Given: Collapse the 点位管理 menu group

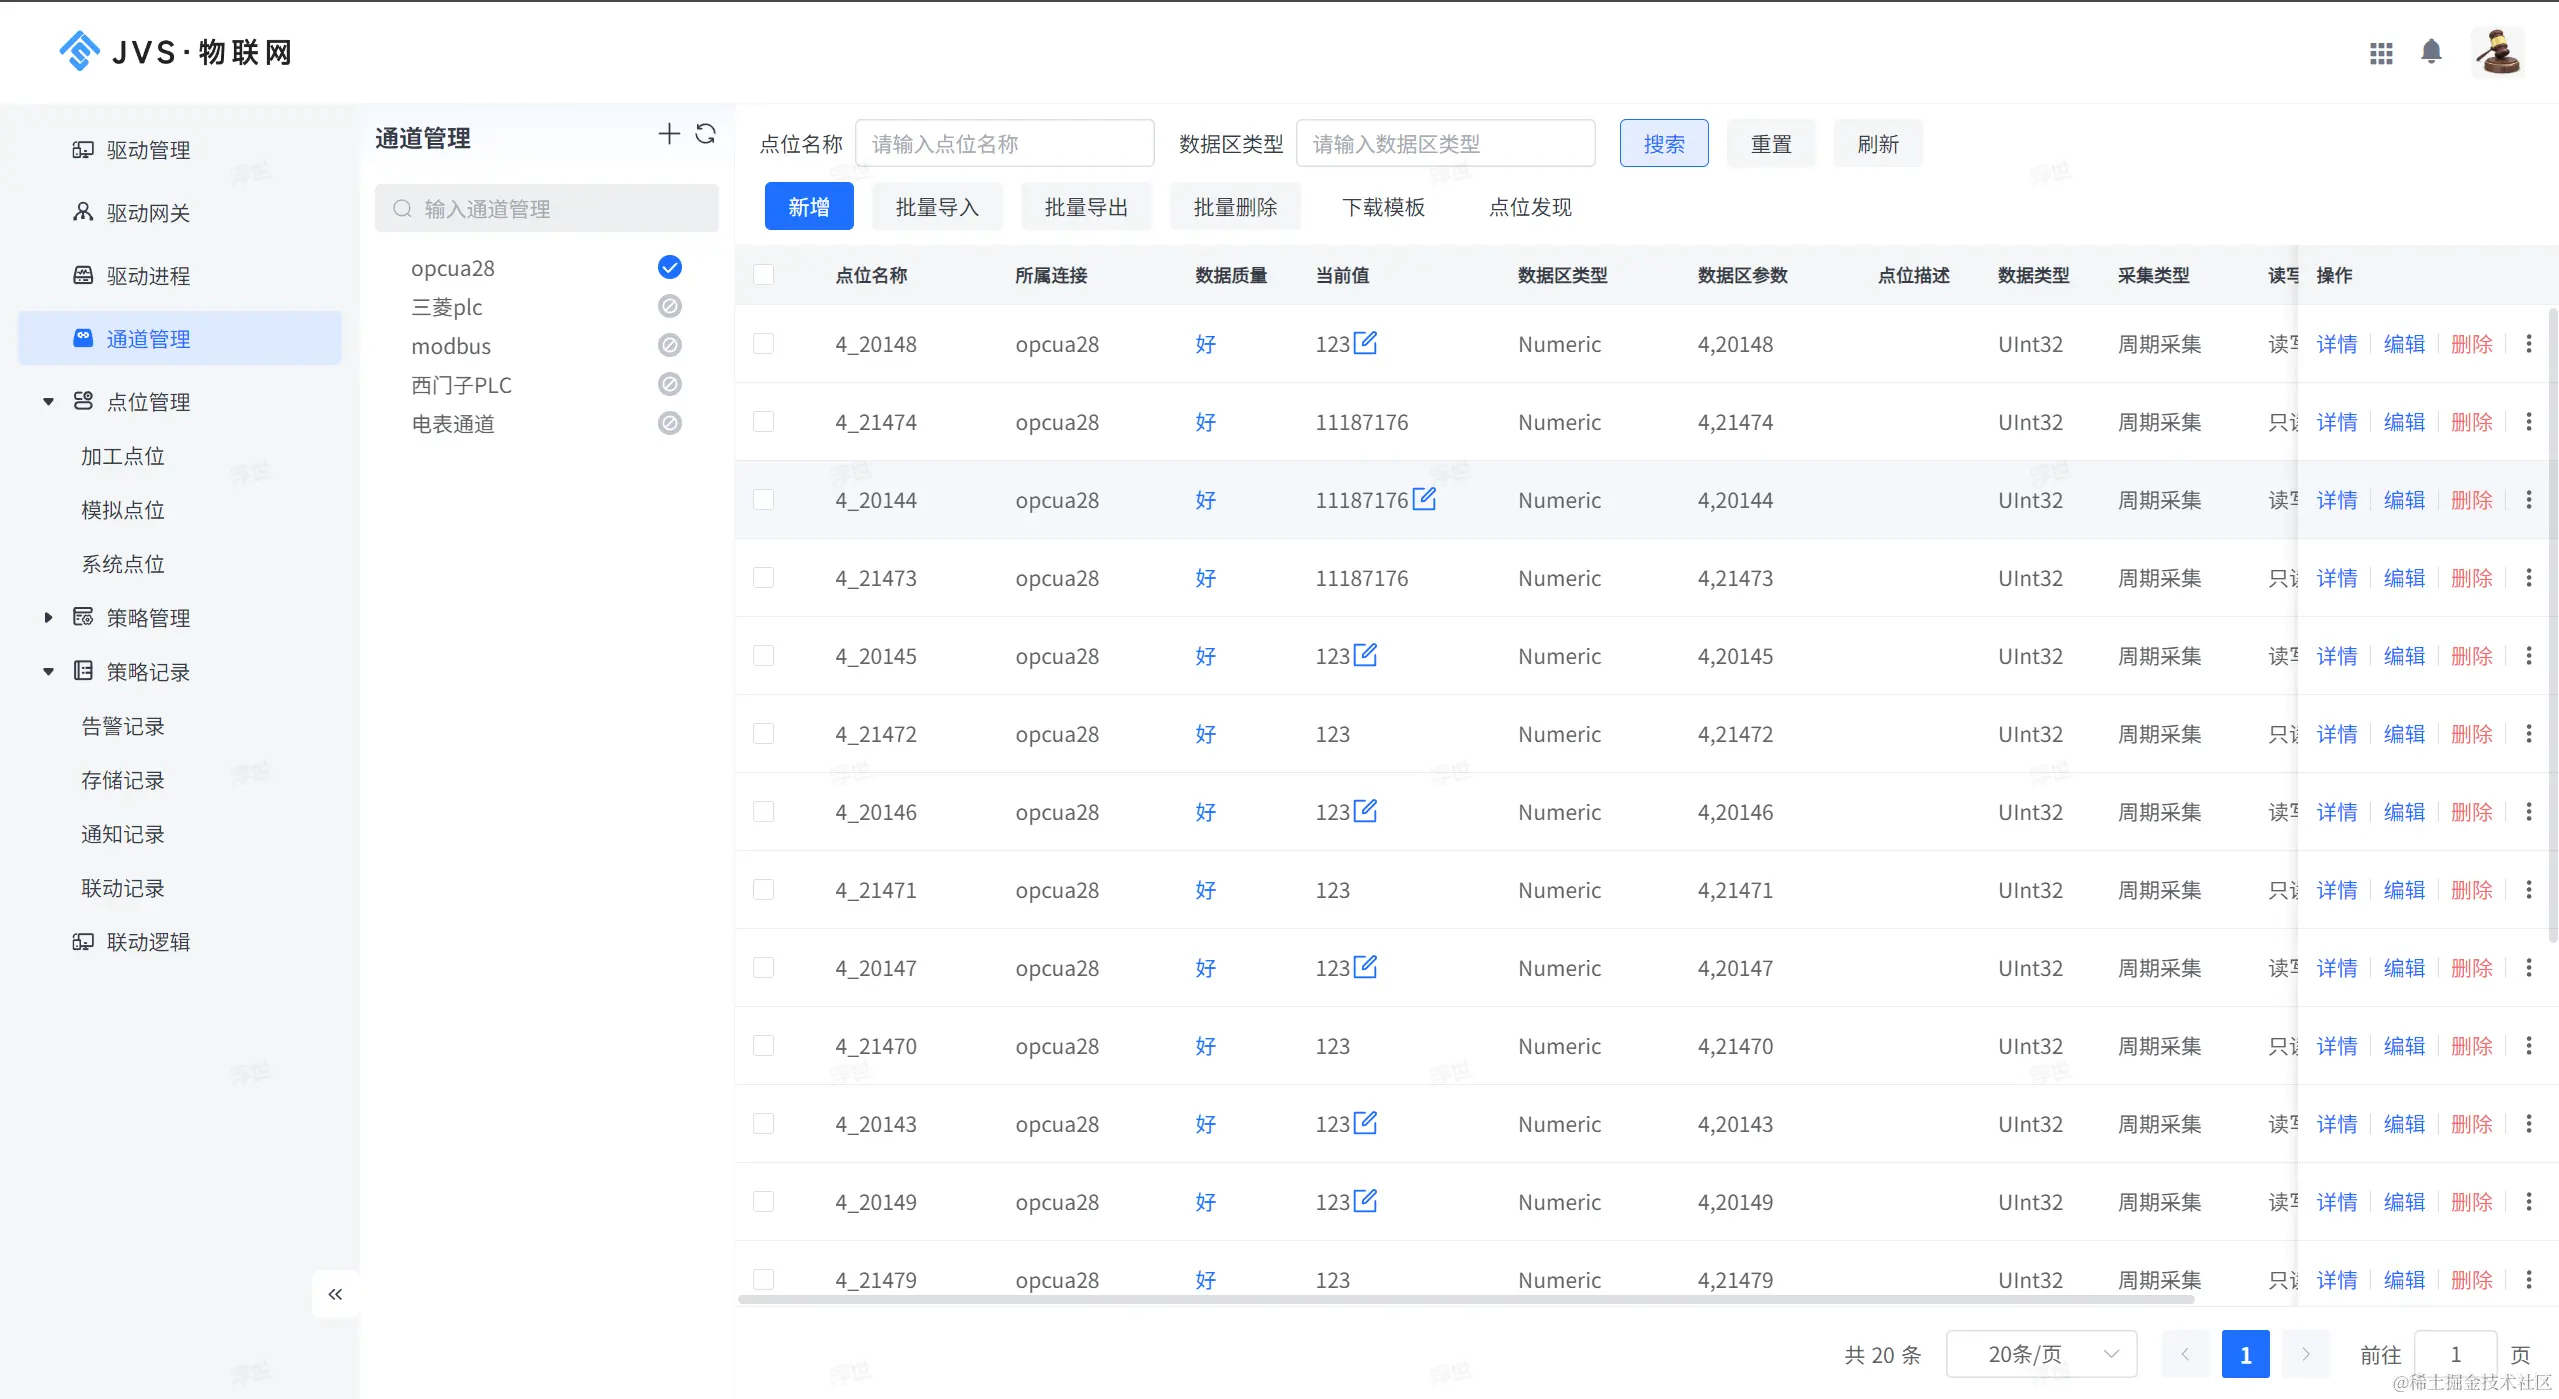Looking at the screenshot, I should point(48,402).
